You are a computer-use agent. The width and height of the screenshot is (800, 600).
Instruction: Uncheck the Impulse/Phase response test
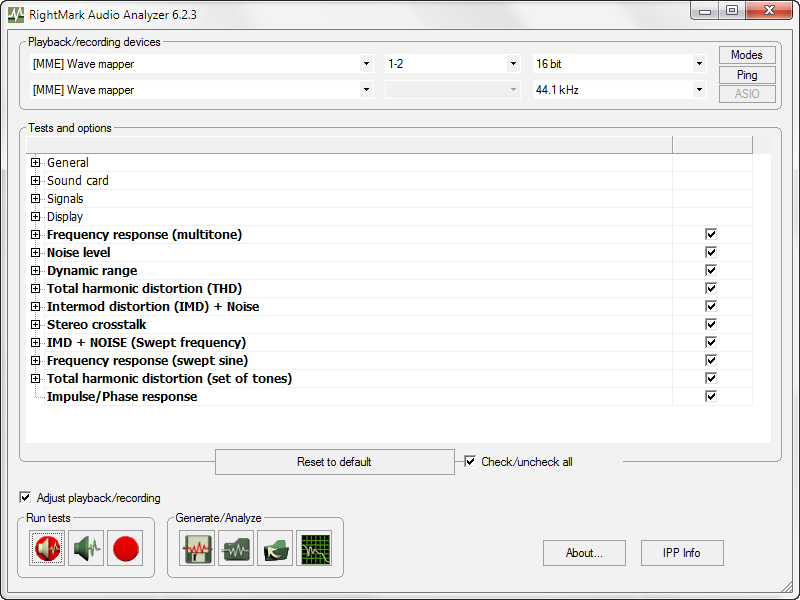click(711, 396)
